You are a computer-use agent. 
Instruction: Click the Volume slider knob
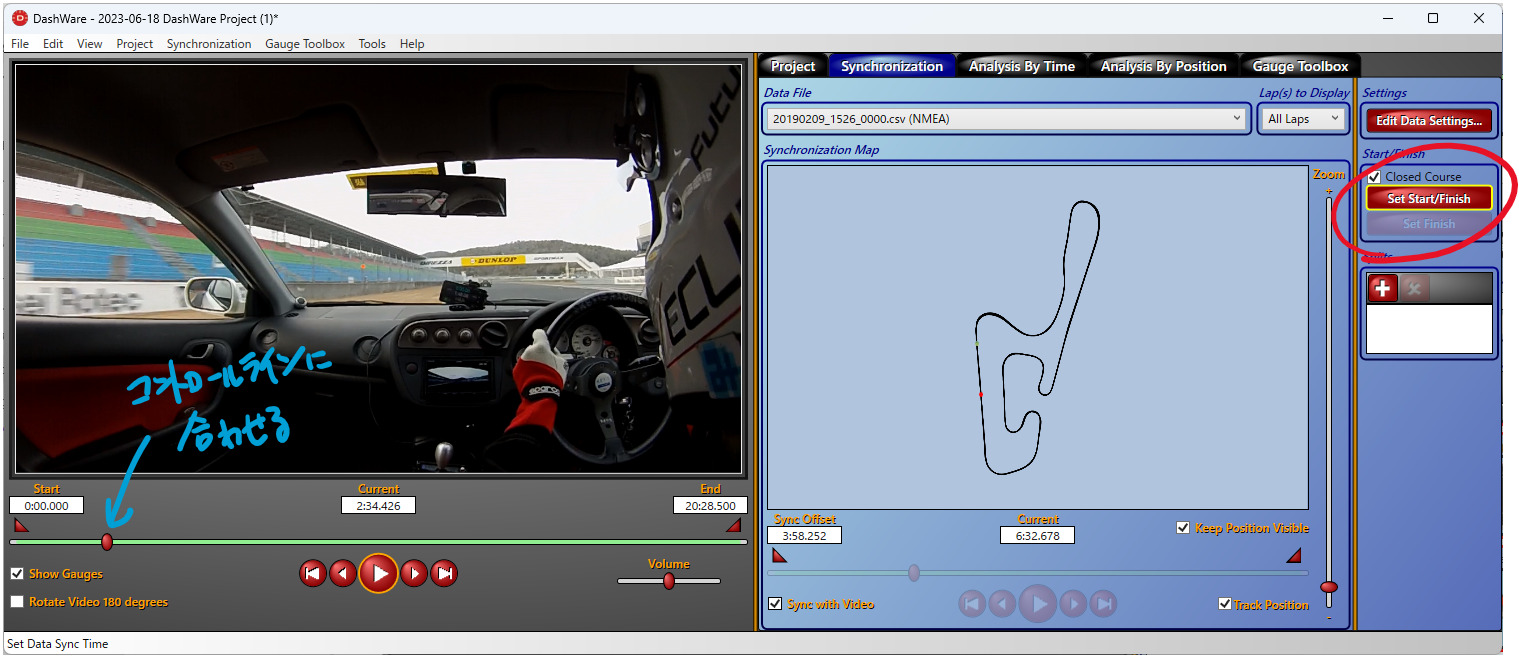tap(669, 581)
